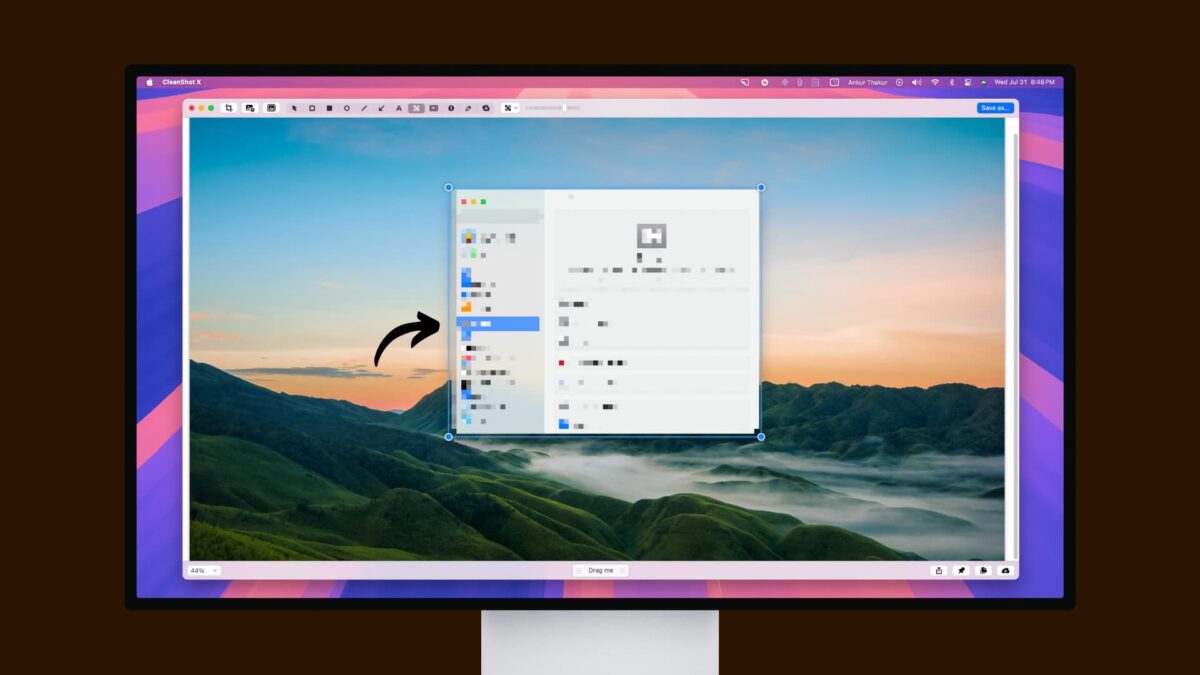Click the Bluetooth icon in menu bar
Viewport: 1200px width, 675px height.
pos(952,82)
